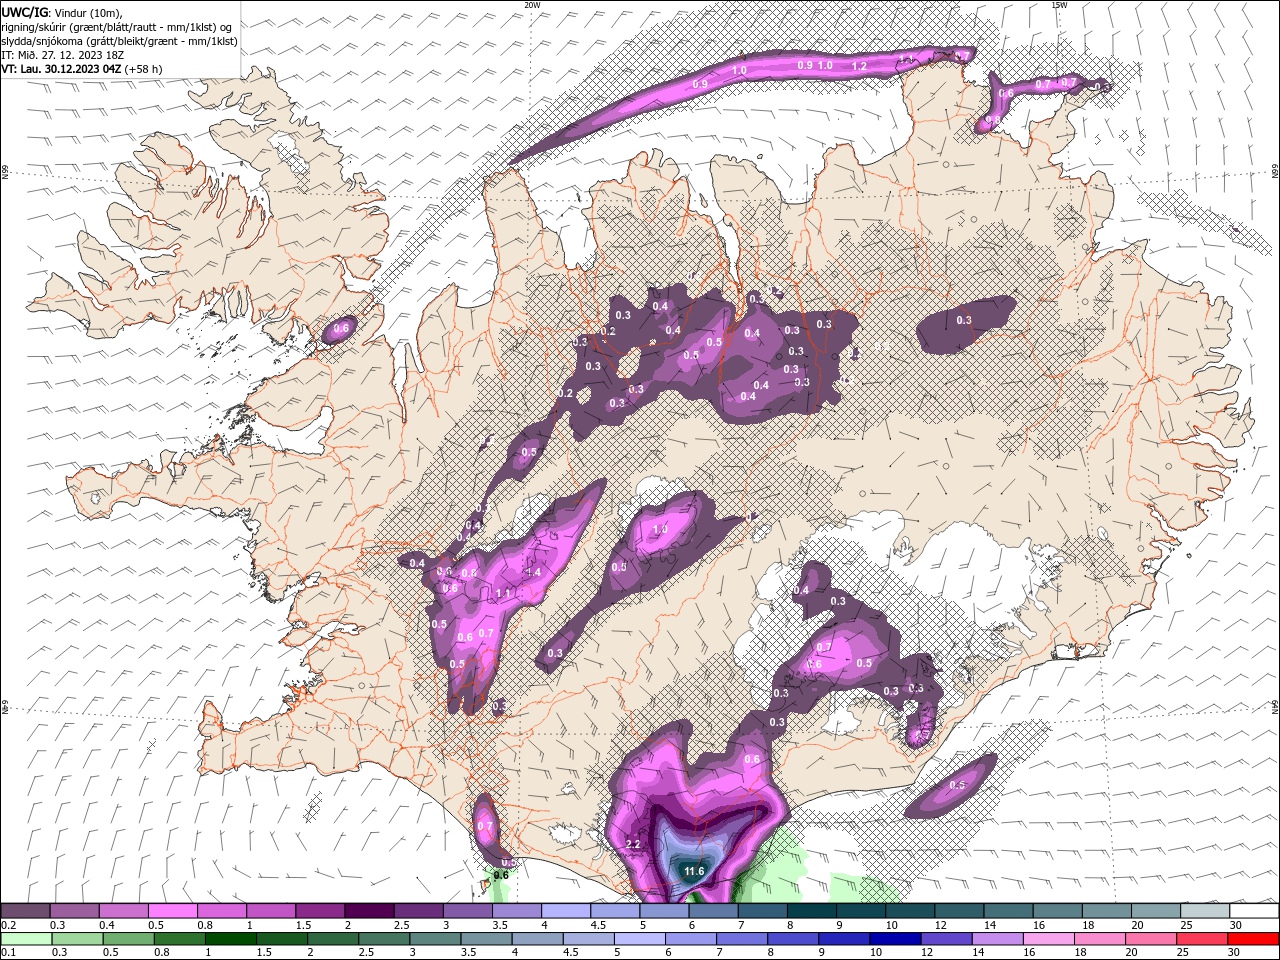1280x960 pixels.
Task: Pick the bright pink 0.5 swatch in the upper legend
Action: [172, 911]
